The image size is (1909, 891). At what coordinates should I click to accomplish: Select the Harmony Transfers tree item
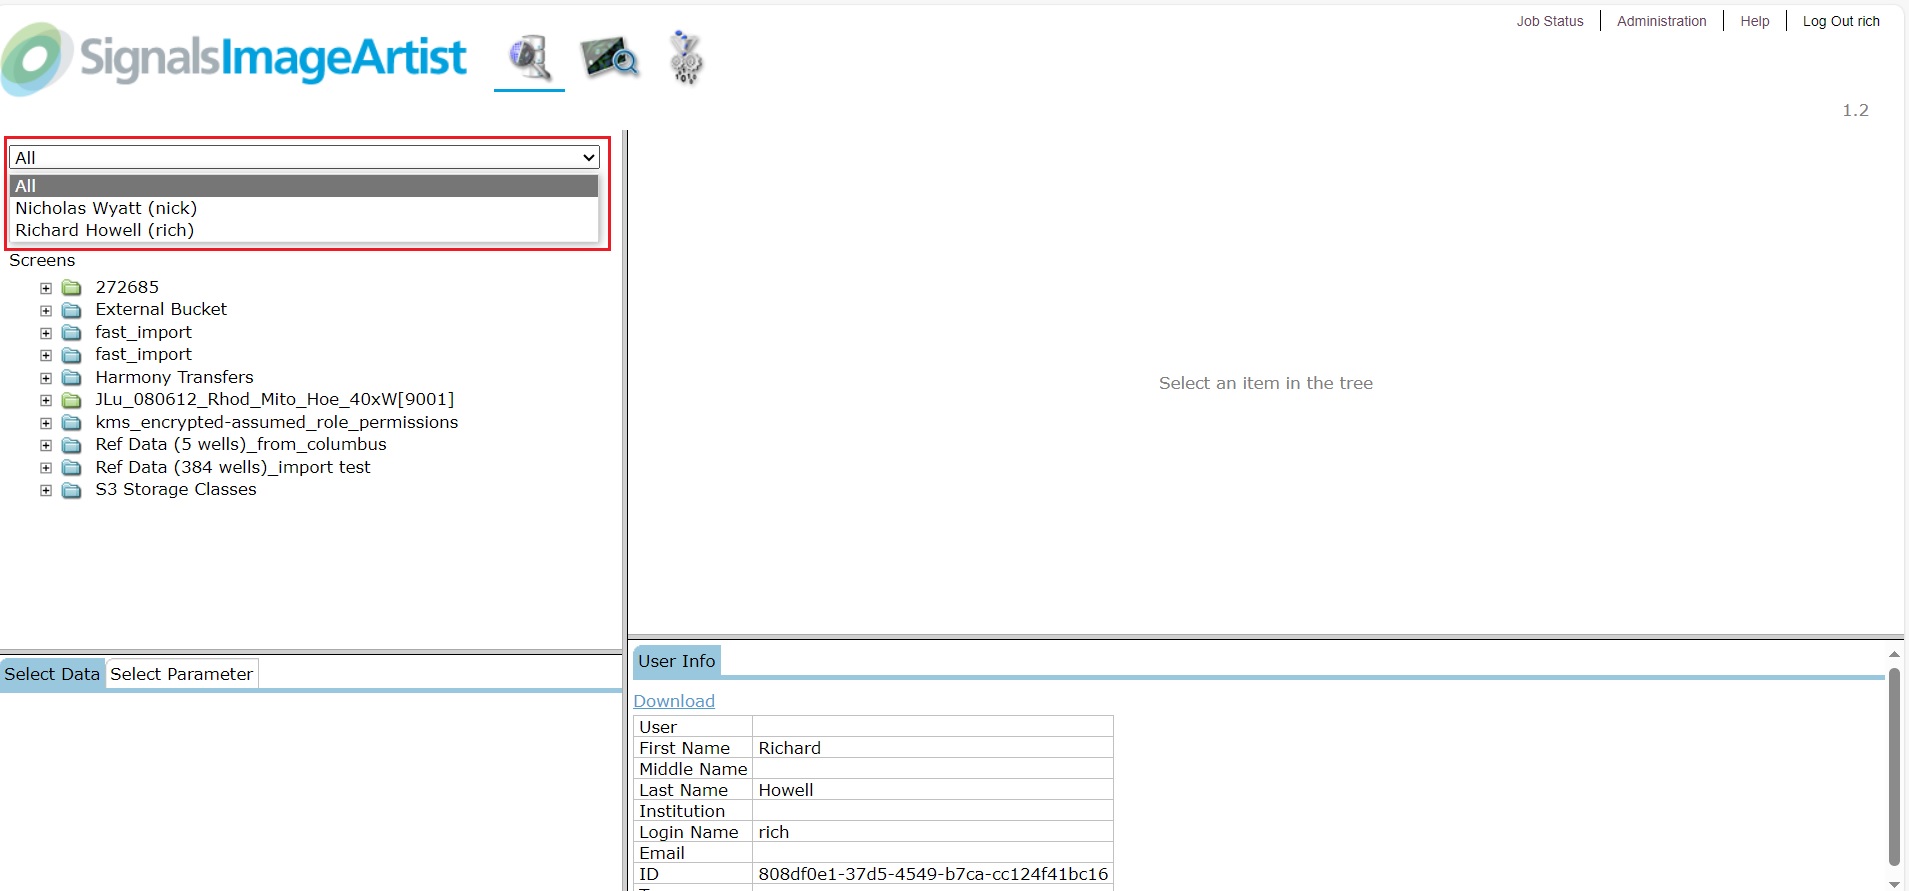click(x=174, y=377)
